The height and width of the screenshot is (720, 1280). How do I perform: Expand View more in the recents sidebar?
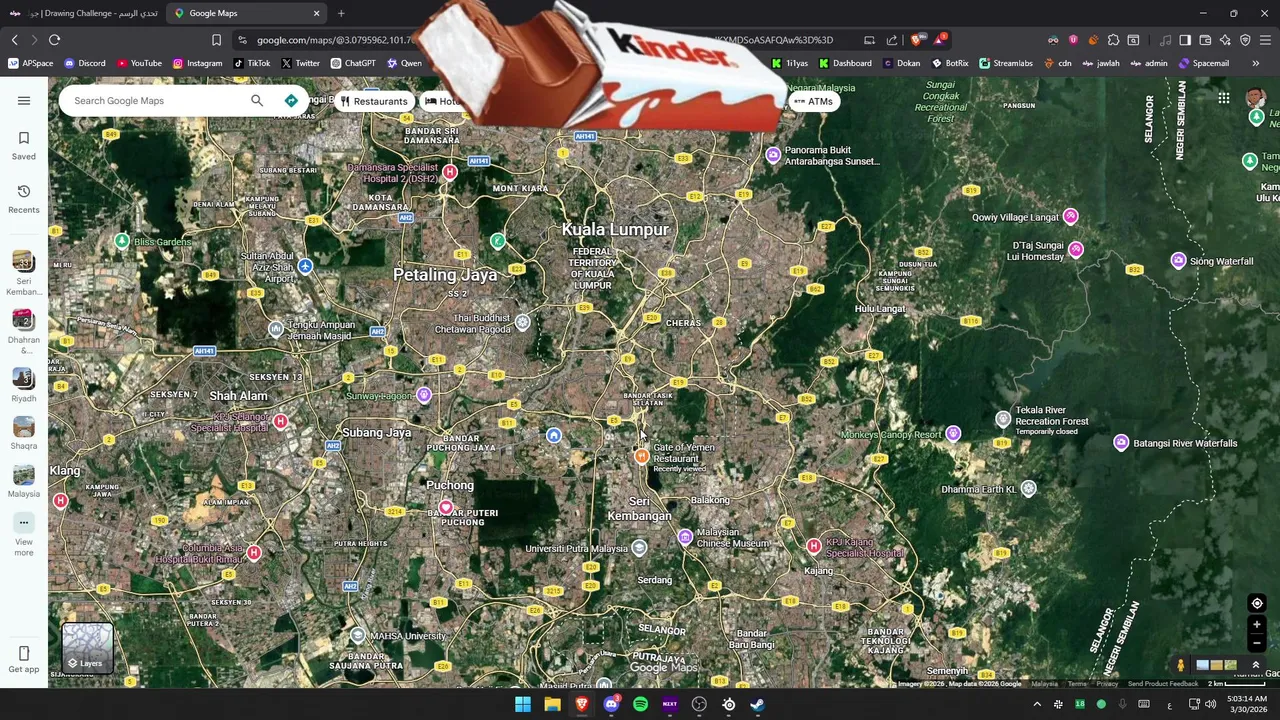24,535
